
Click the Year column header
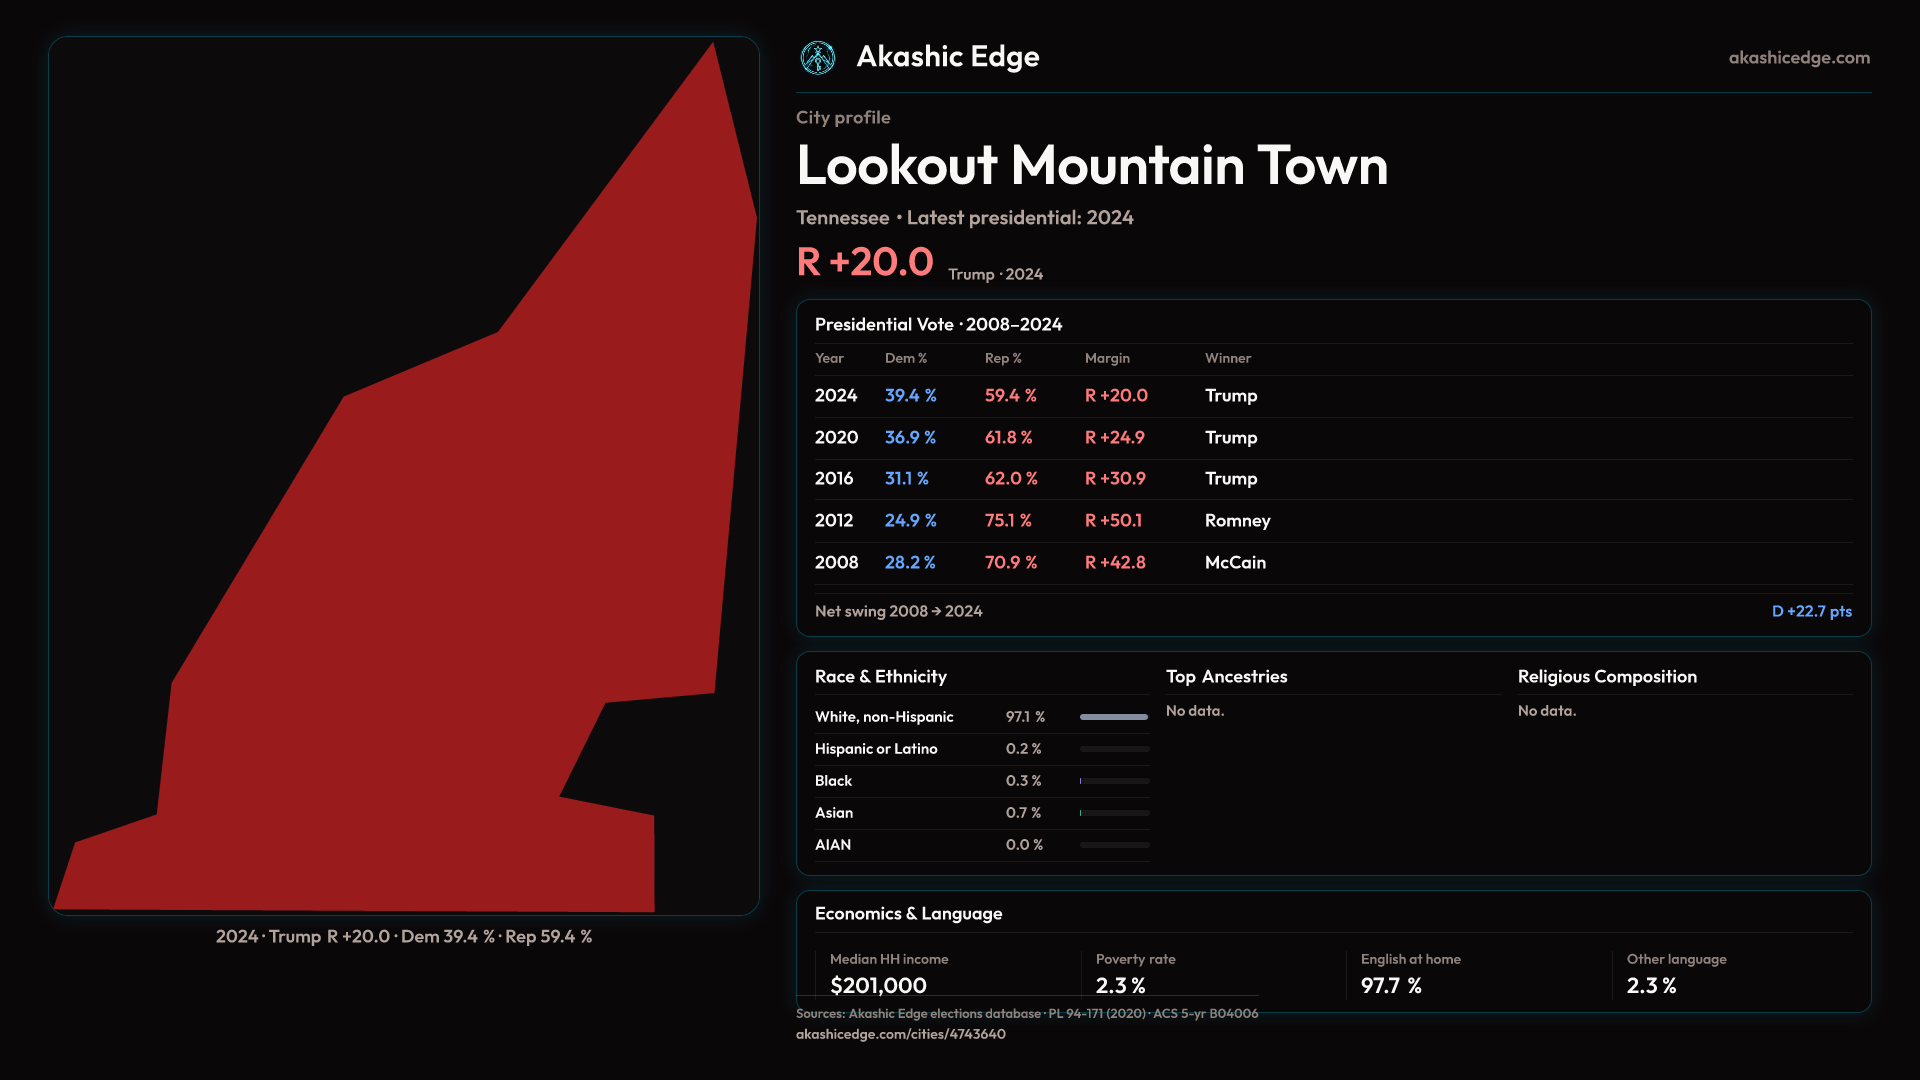pyautogui.click(x=829, y=358)
